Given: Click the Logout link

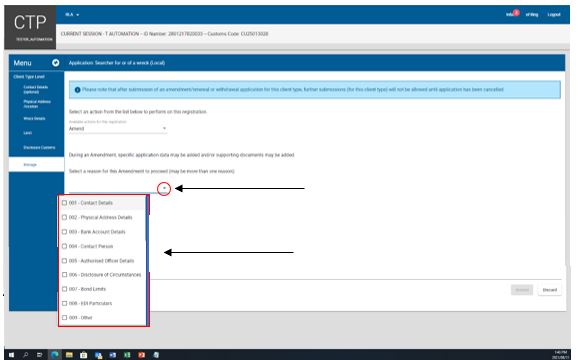Looking at the screenshot, I should pyautogui.click(x=554, y=15).
